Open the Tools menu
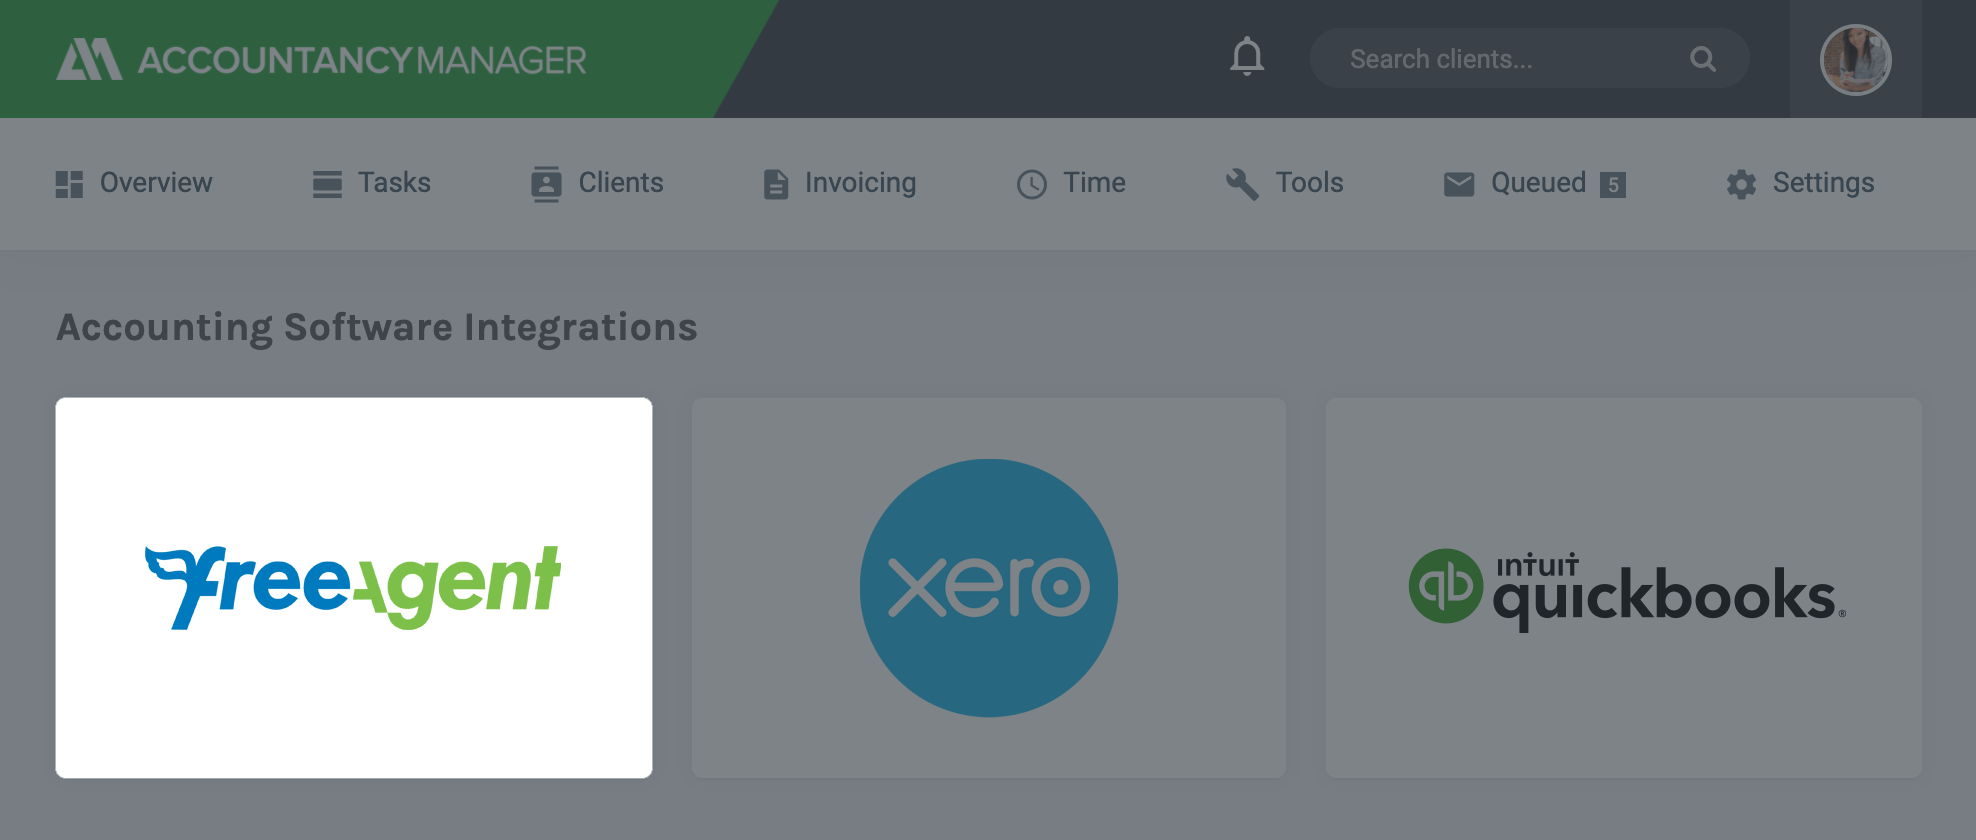1976x840 pixels. point(1285,183)
